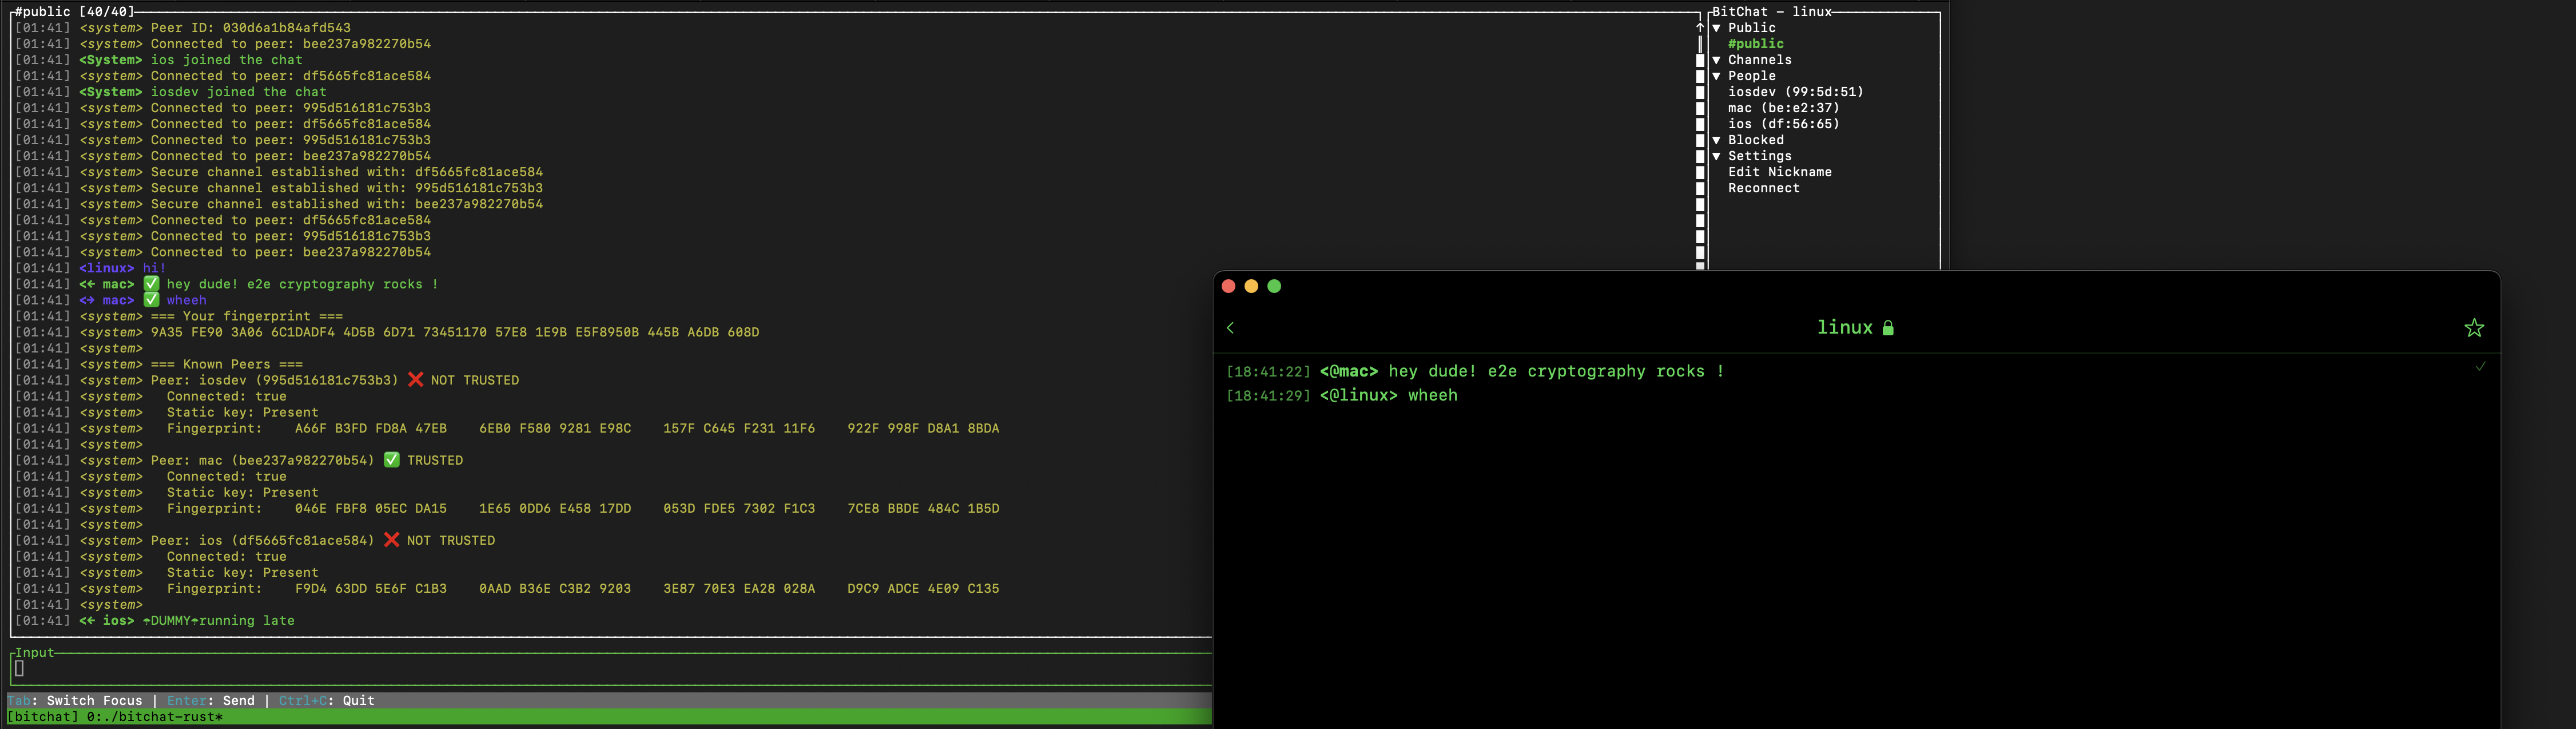
Task: Click the green zoom window button
Action: (x=1274, y=286)
